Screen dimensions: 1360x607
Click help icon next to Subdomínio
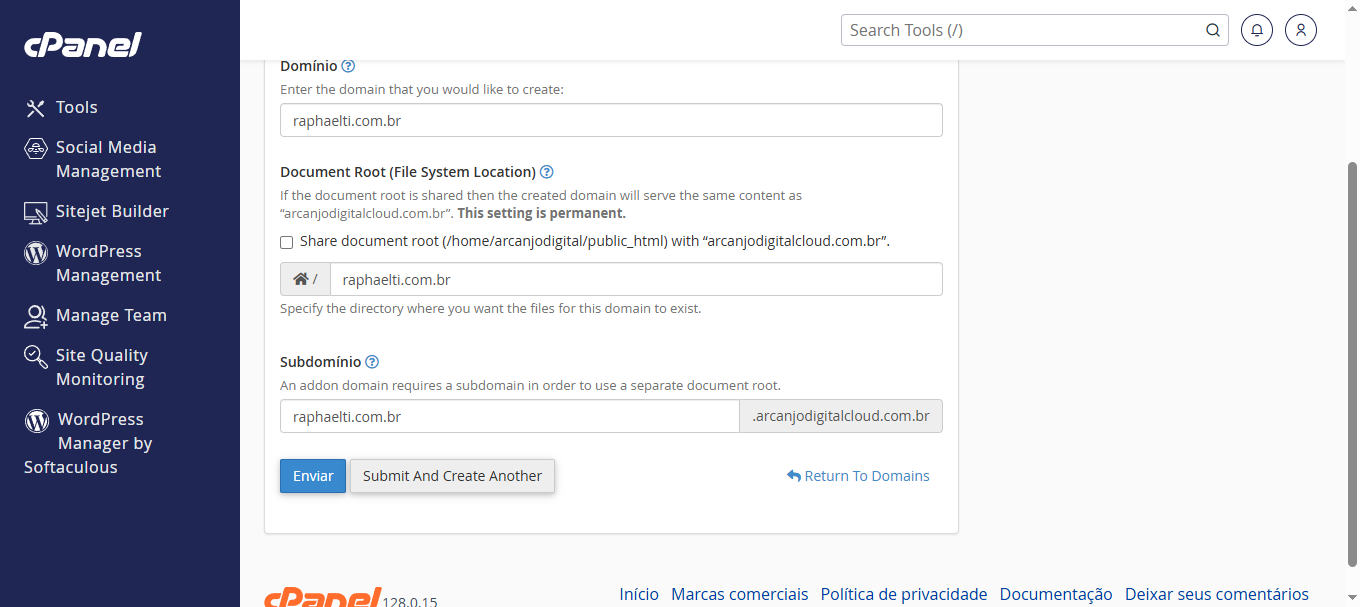(x=372, y=362)
